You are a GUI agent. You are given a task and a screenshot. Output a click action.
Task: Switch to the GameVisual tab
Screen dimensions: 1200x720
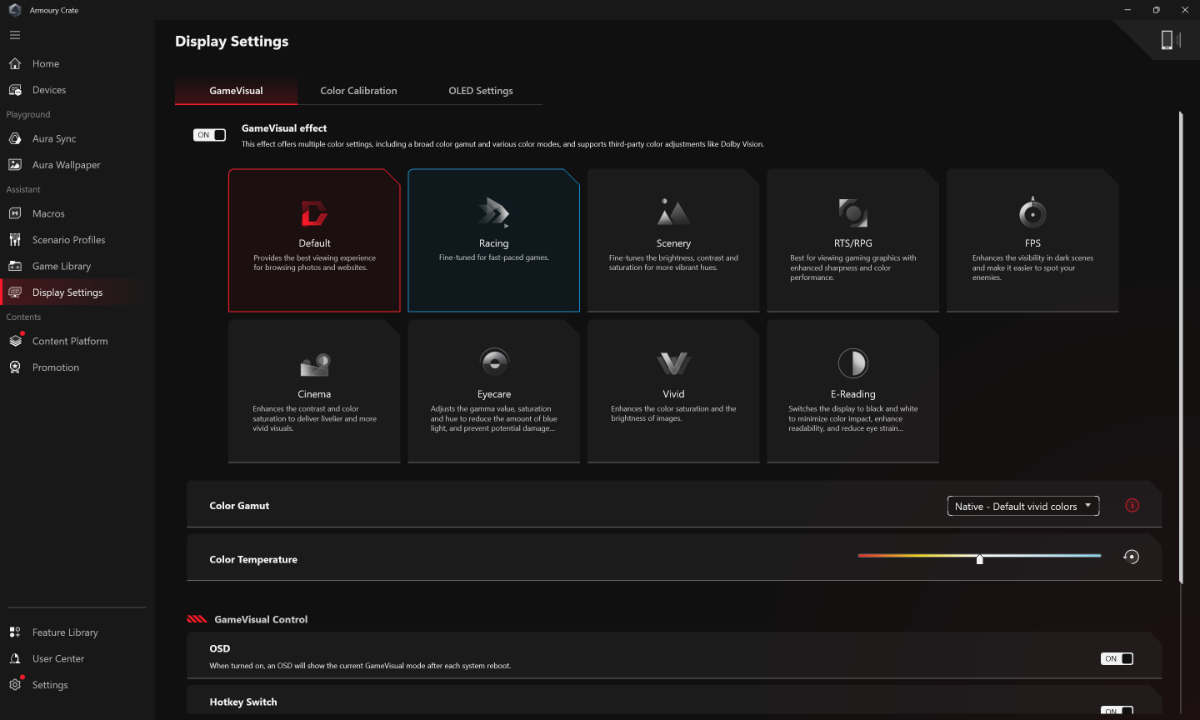236,91
